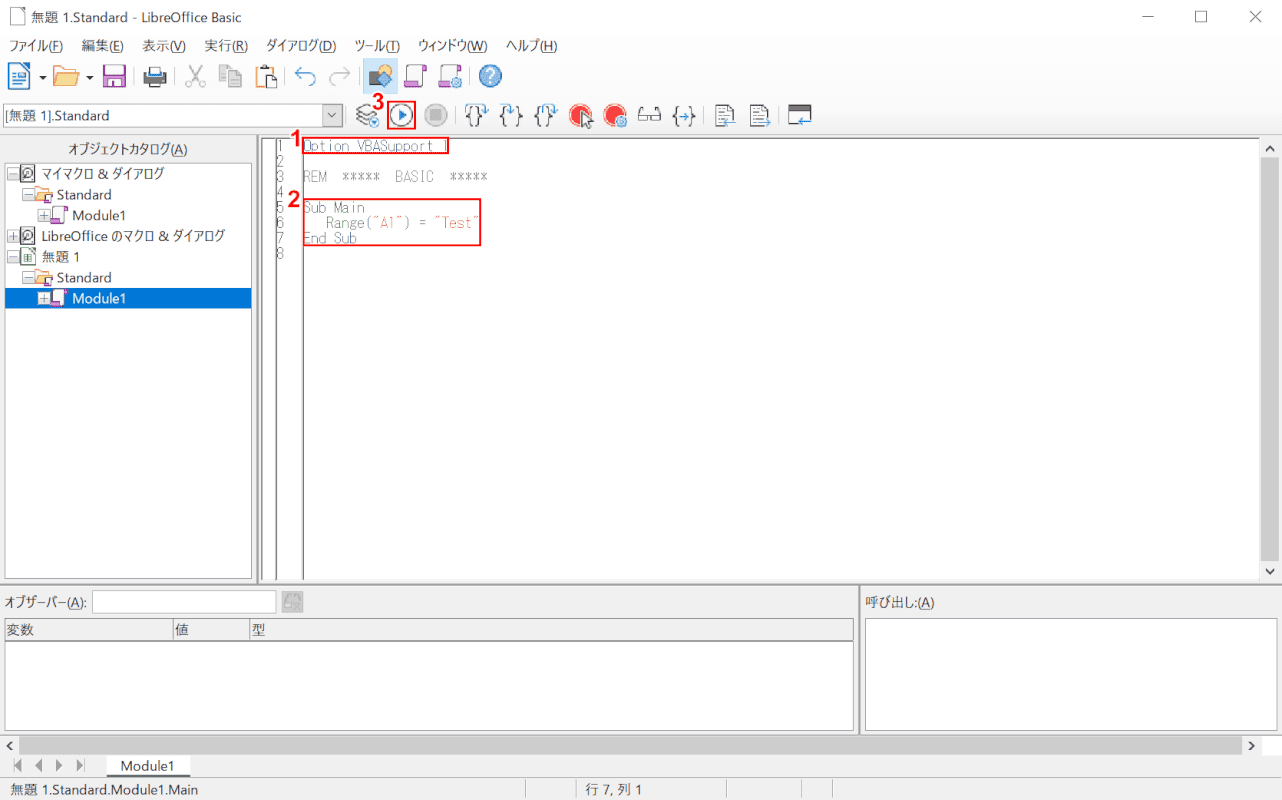Screen dimensions: 1282x800
Task: Open the recent documents dropdown arrow beside Open
Action: [90, 76]
